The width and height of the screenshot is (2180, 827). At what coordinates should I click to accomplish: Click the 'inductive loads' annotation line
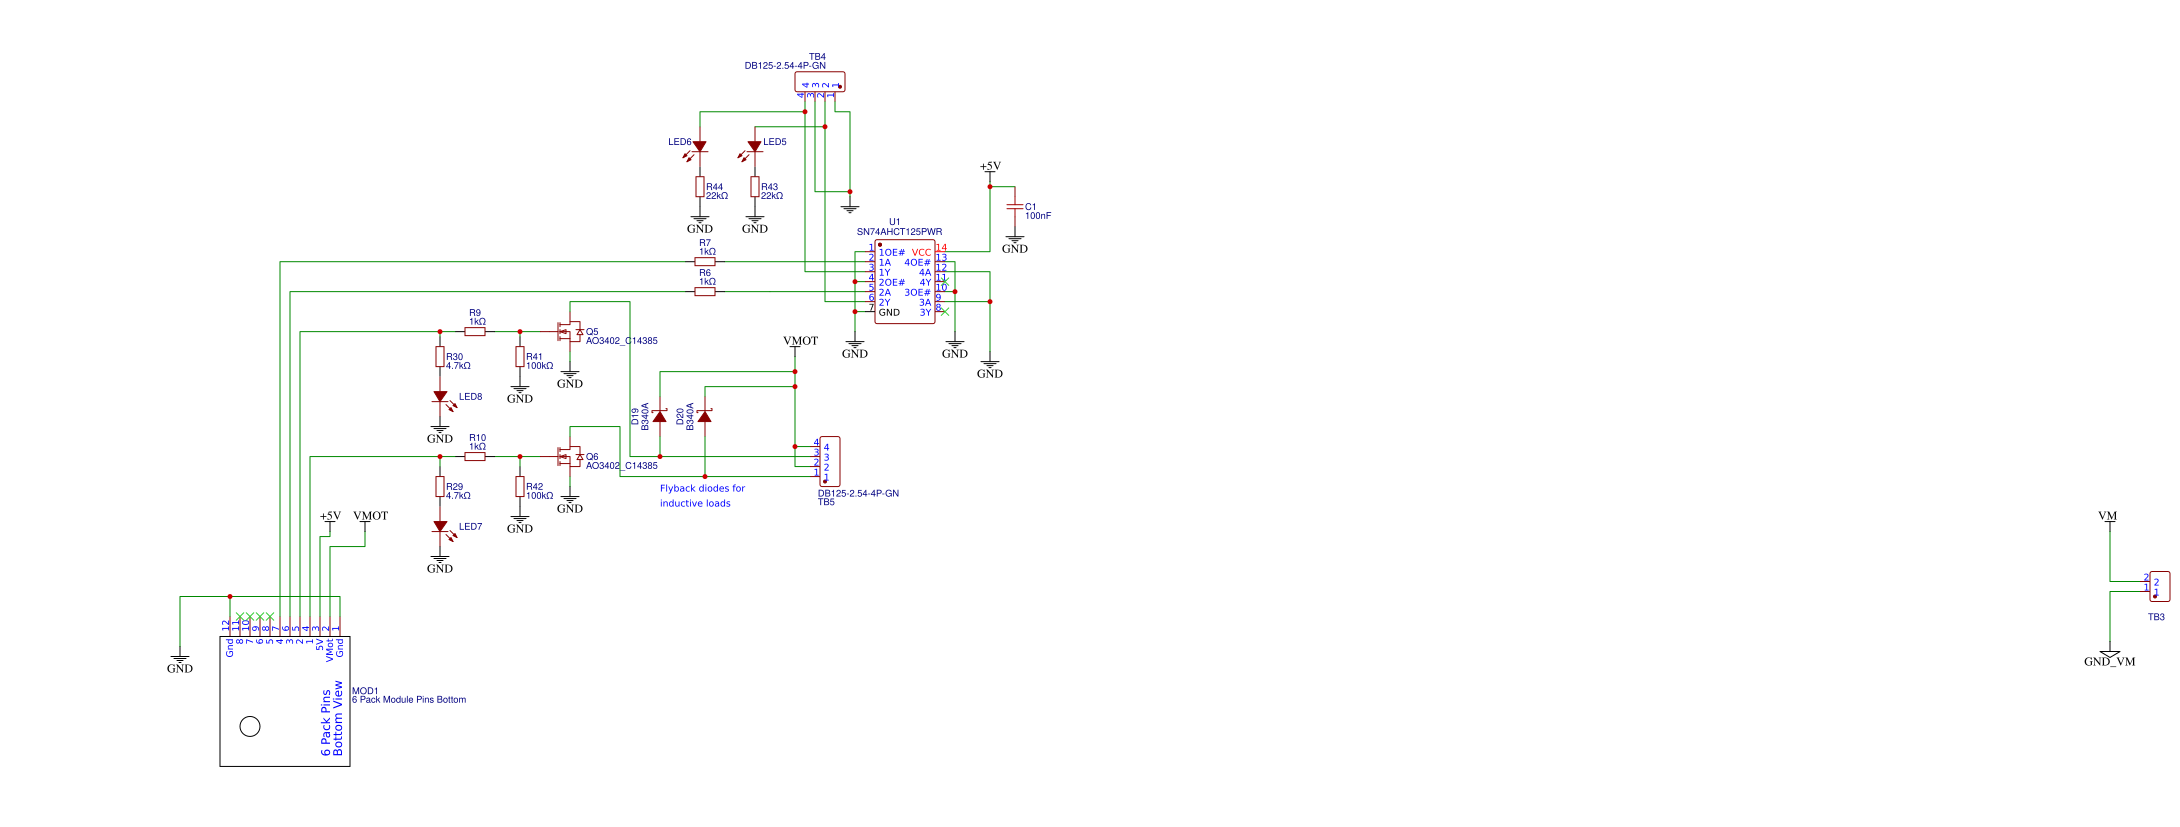click(695, 504)
